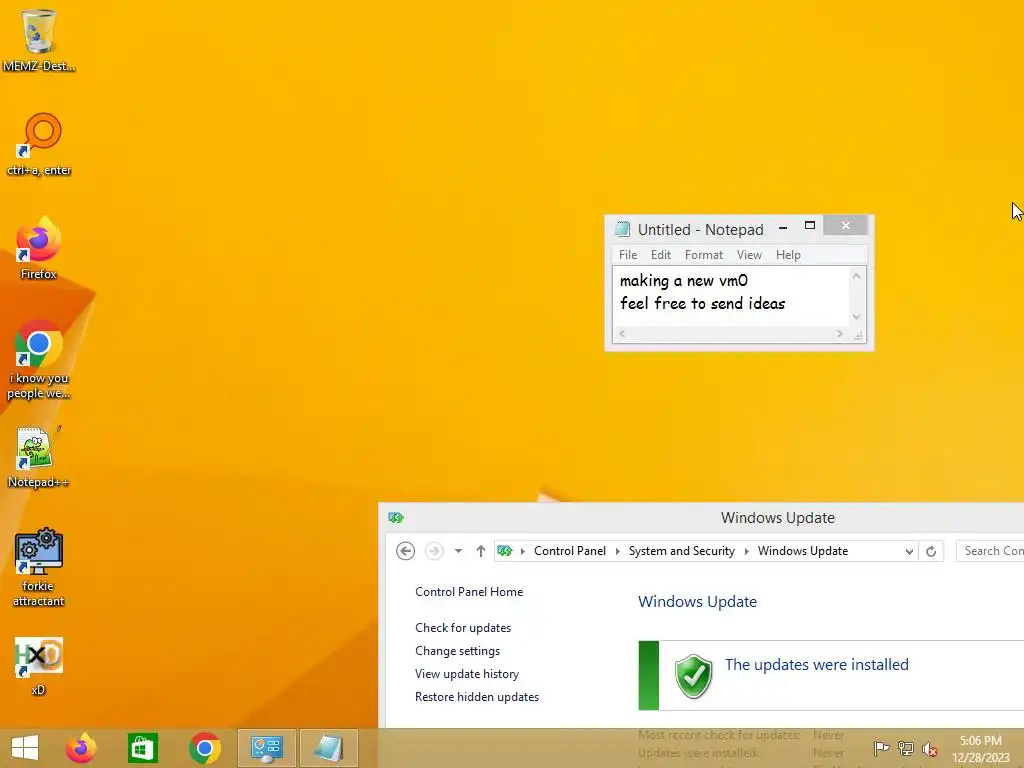Image resolution: width=1024 pixels, height=768 pixels.
Task: Open Notepad View menu
Action: coord(749,255)
